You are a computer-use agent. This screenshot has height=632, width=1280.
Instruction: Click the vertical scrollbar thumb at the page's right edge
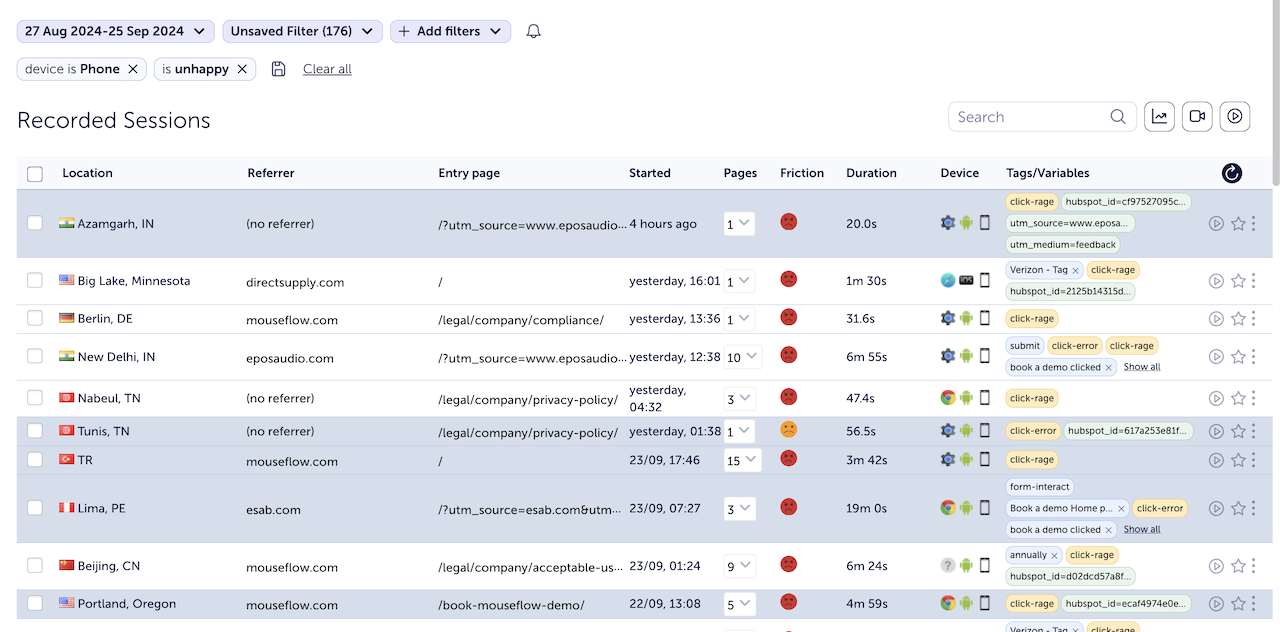pos(1274,93)
